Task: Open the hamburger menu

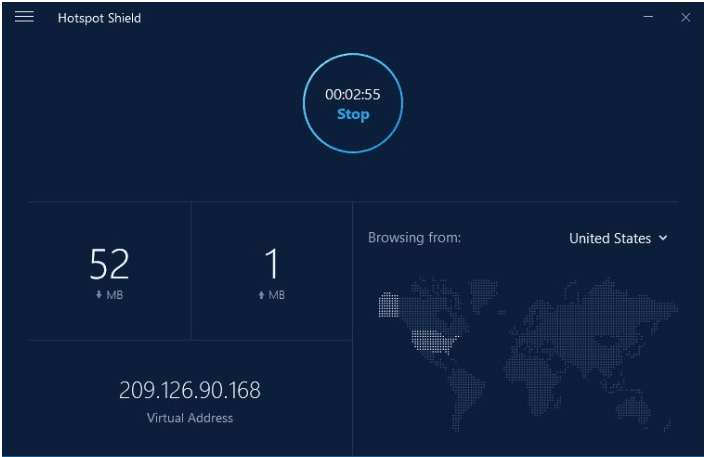Action: point(24,17)
